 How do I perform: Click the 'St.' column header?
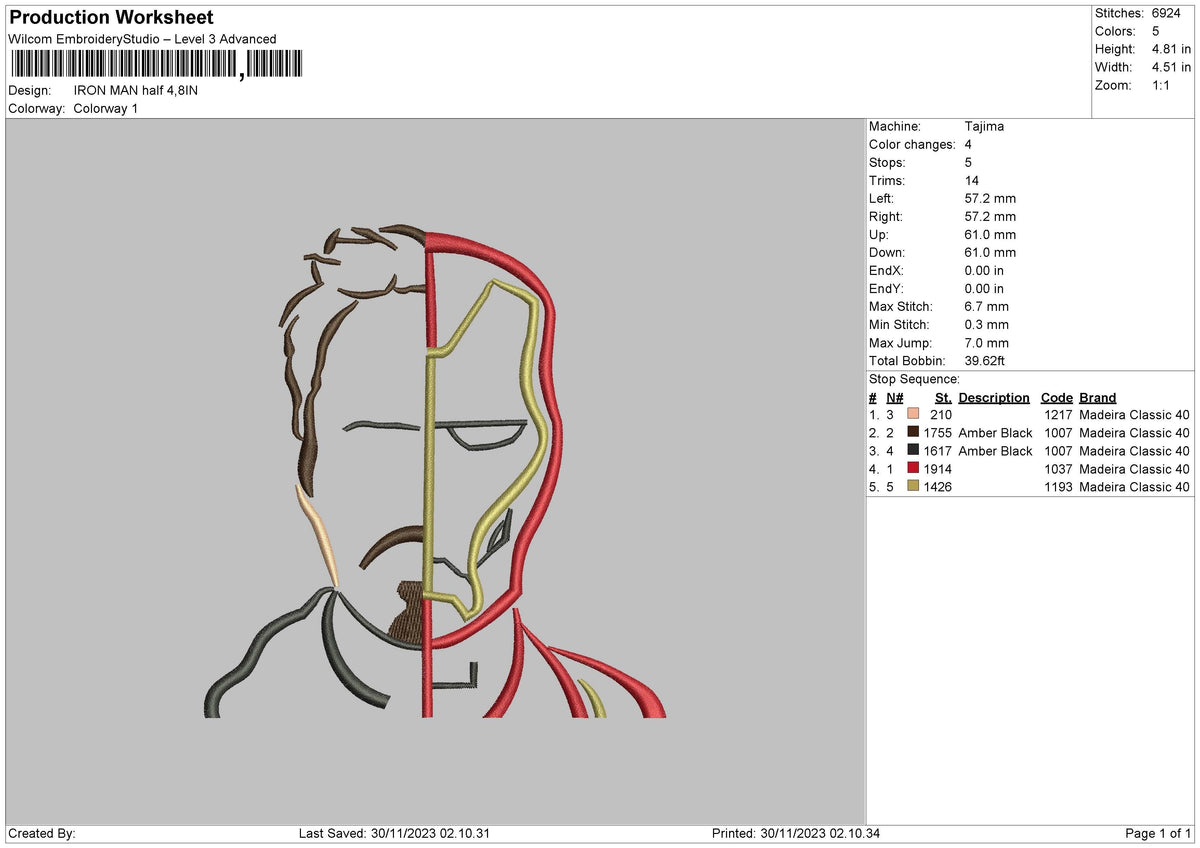click(x=943, y=398)
